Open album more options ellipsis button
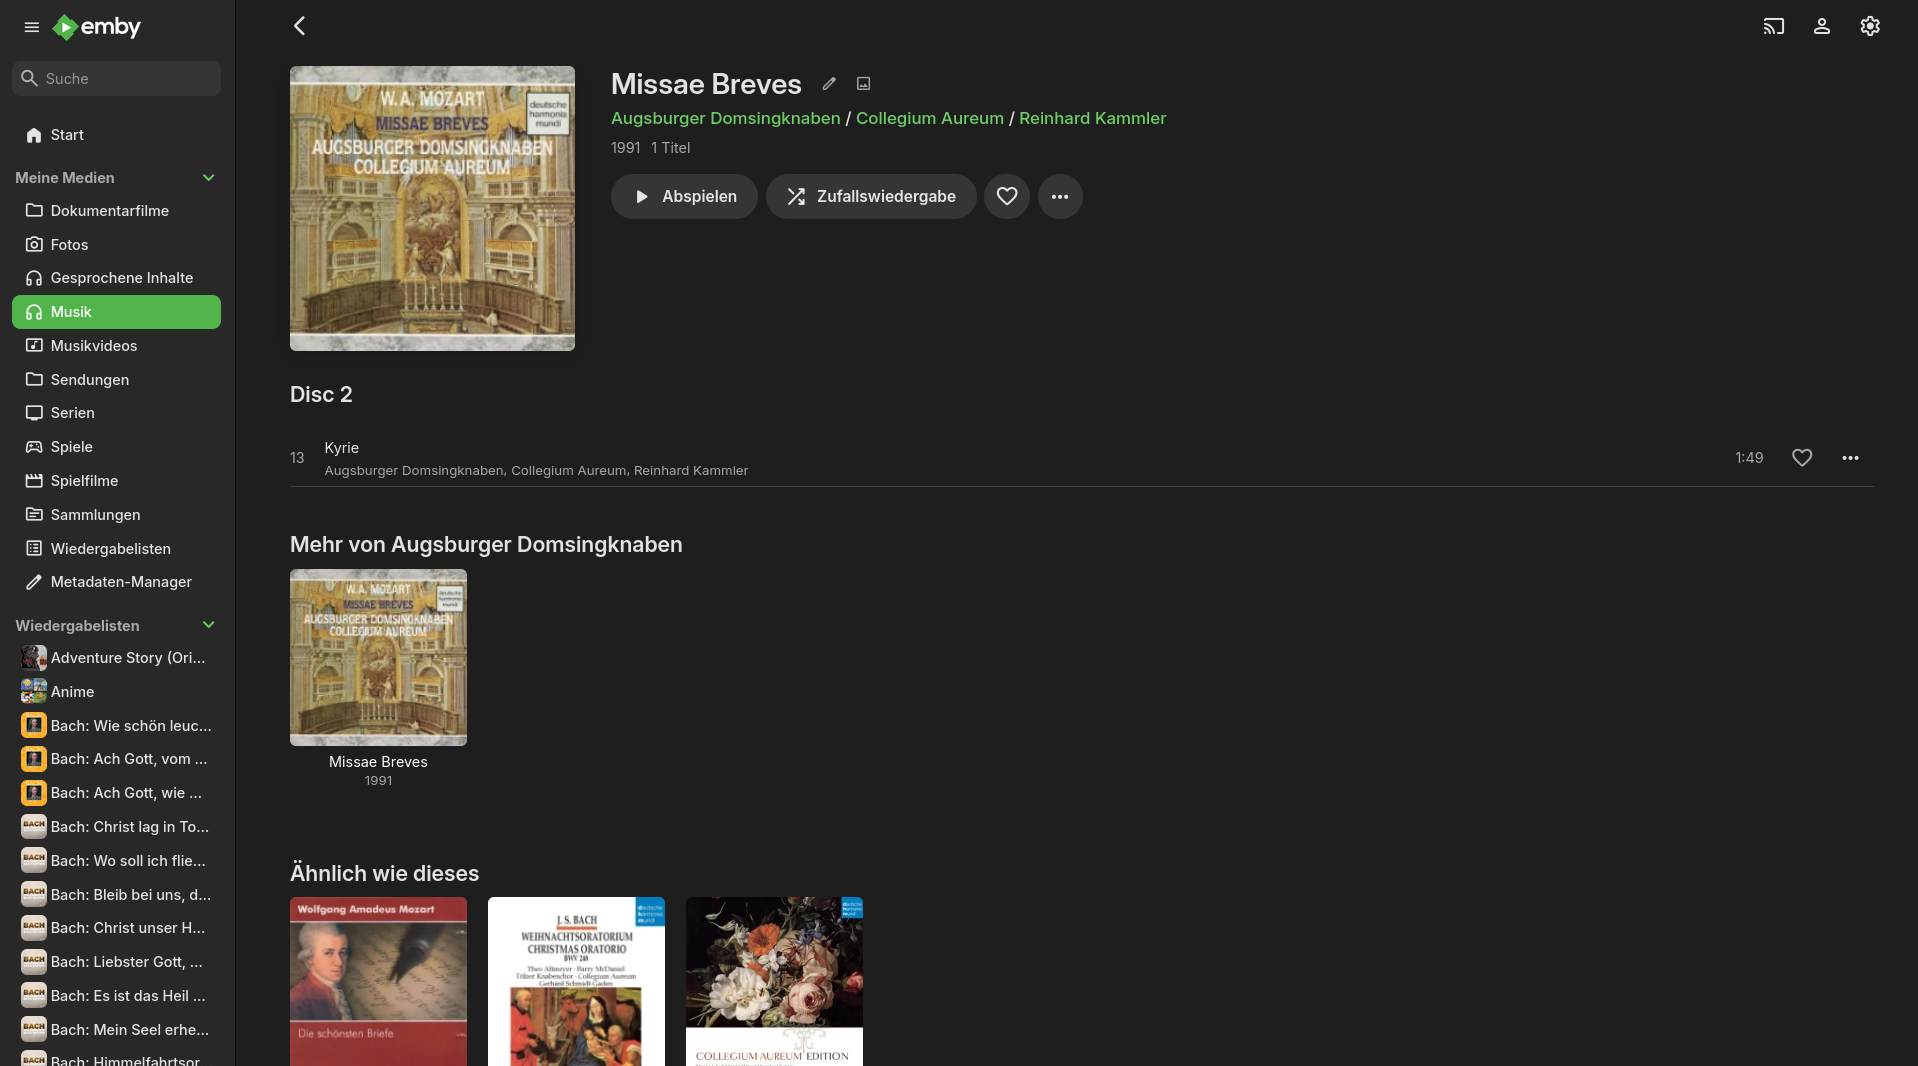The image size is (1918, 1066). (x=1060, y=197)
